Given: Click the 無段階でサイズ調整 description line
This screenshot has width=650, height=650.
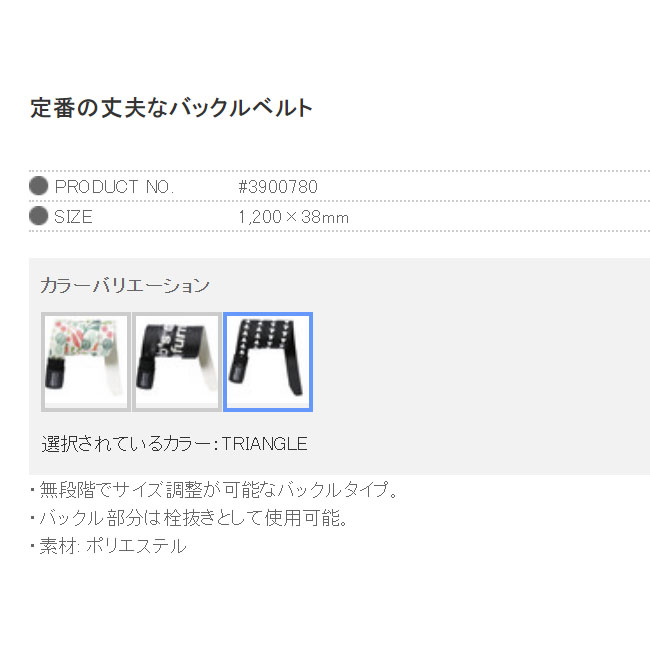Looking at the screenshot, I should coord(218,490).
